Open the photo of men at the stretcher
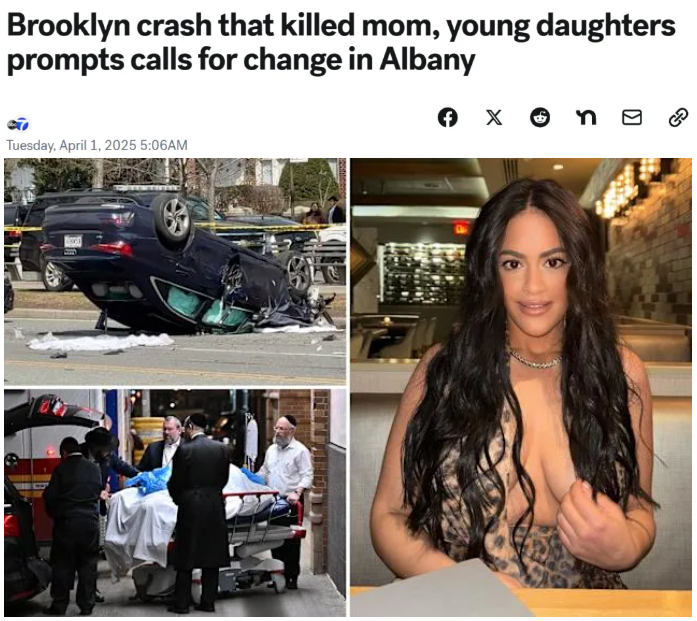 tap(175, 503)
